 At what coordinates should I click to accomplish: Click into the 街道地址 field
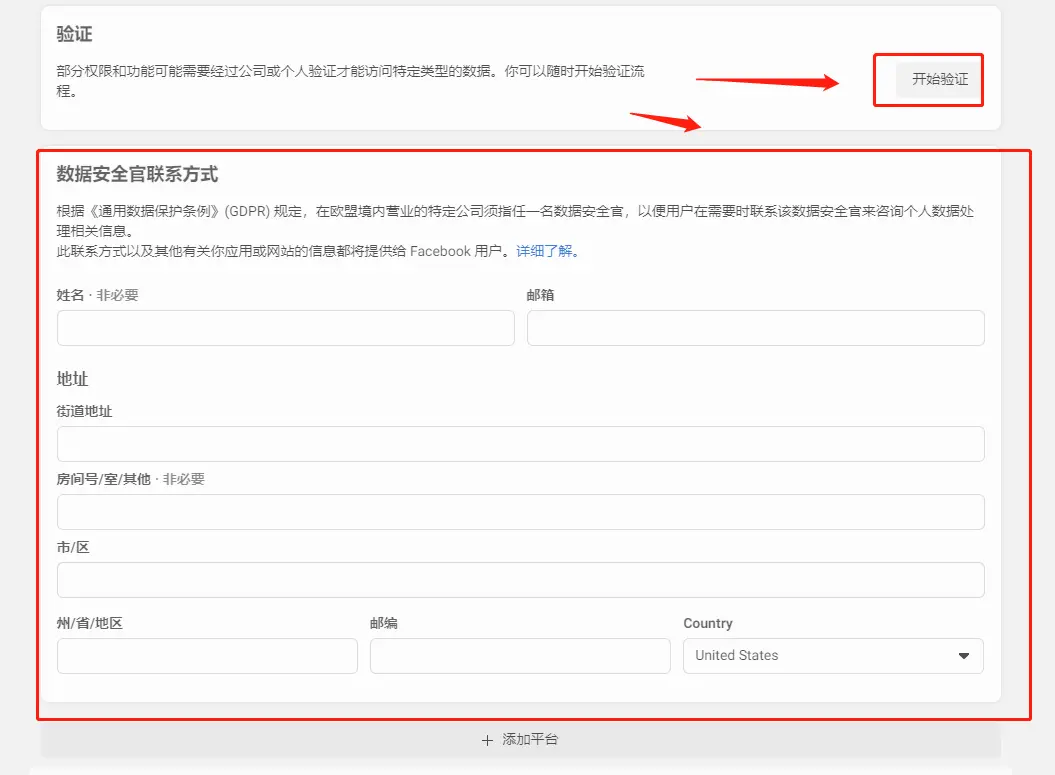pos(521,444)
